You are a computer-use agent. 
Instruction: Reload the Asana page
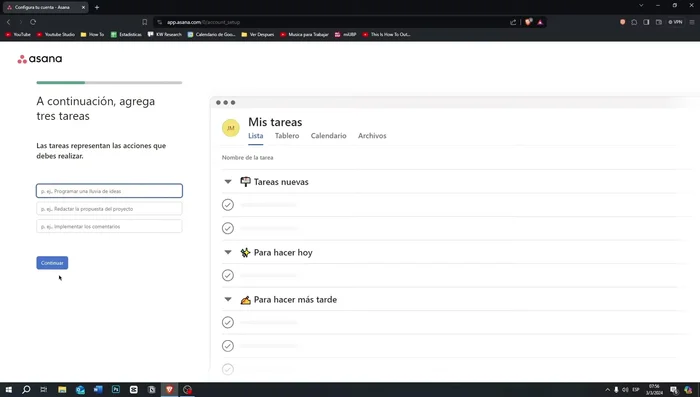pyautogui.click(x=33, y=22)
